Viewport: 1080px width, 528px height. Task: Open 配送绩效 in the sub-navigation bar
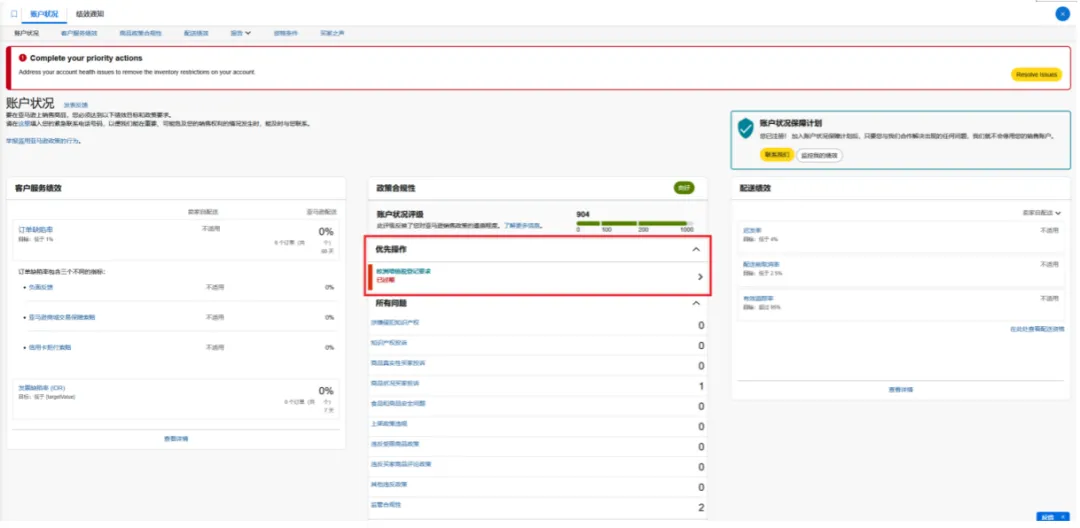(x=196, y=33)
